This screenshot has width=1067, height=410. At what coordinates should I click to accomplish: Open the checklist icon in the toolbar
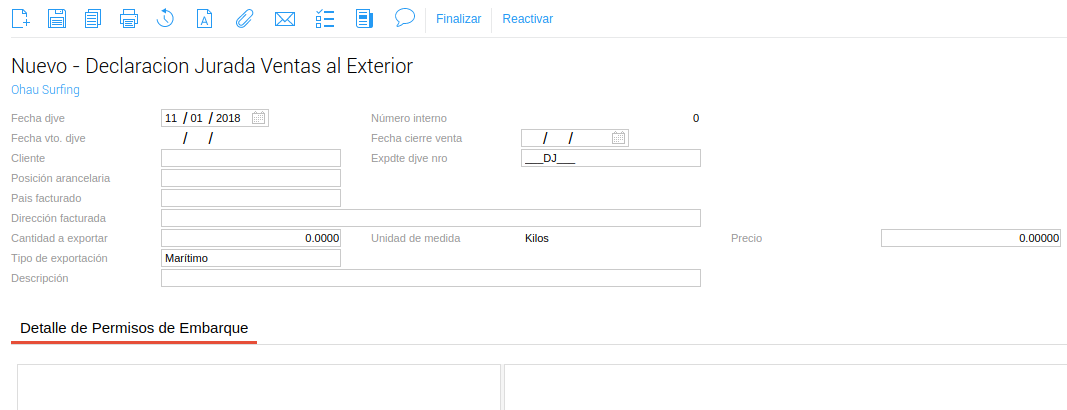(325, 18)
